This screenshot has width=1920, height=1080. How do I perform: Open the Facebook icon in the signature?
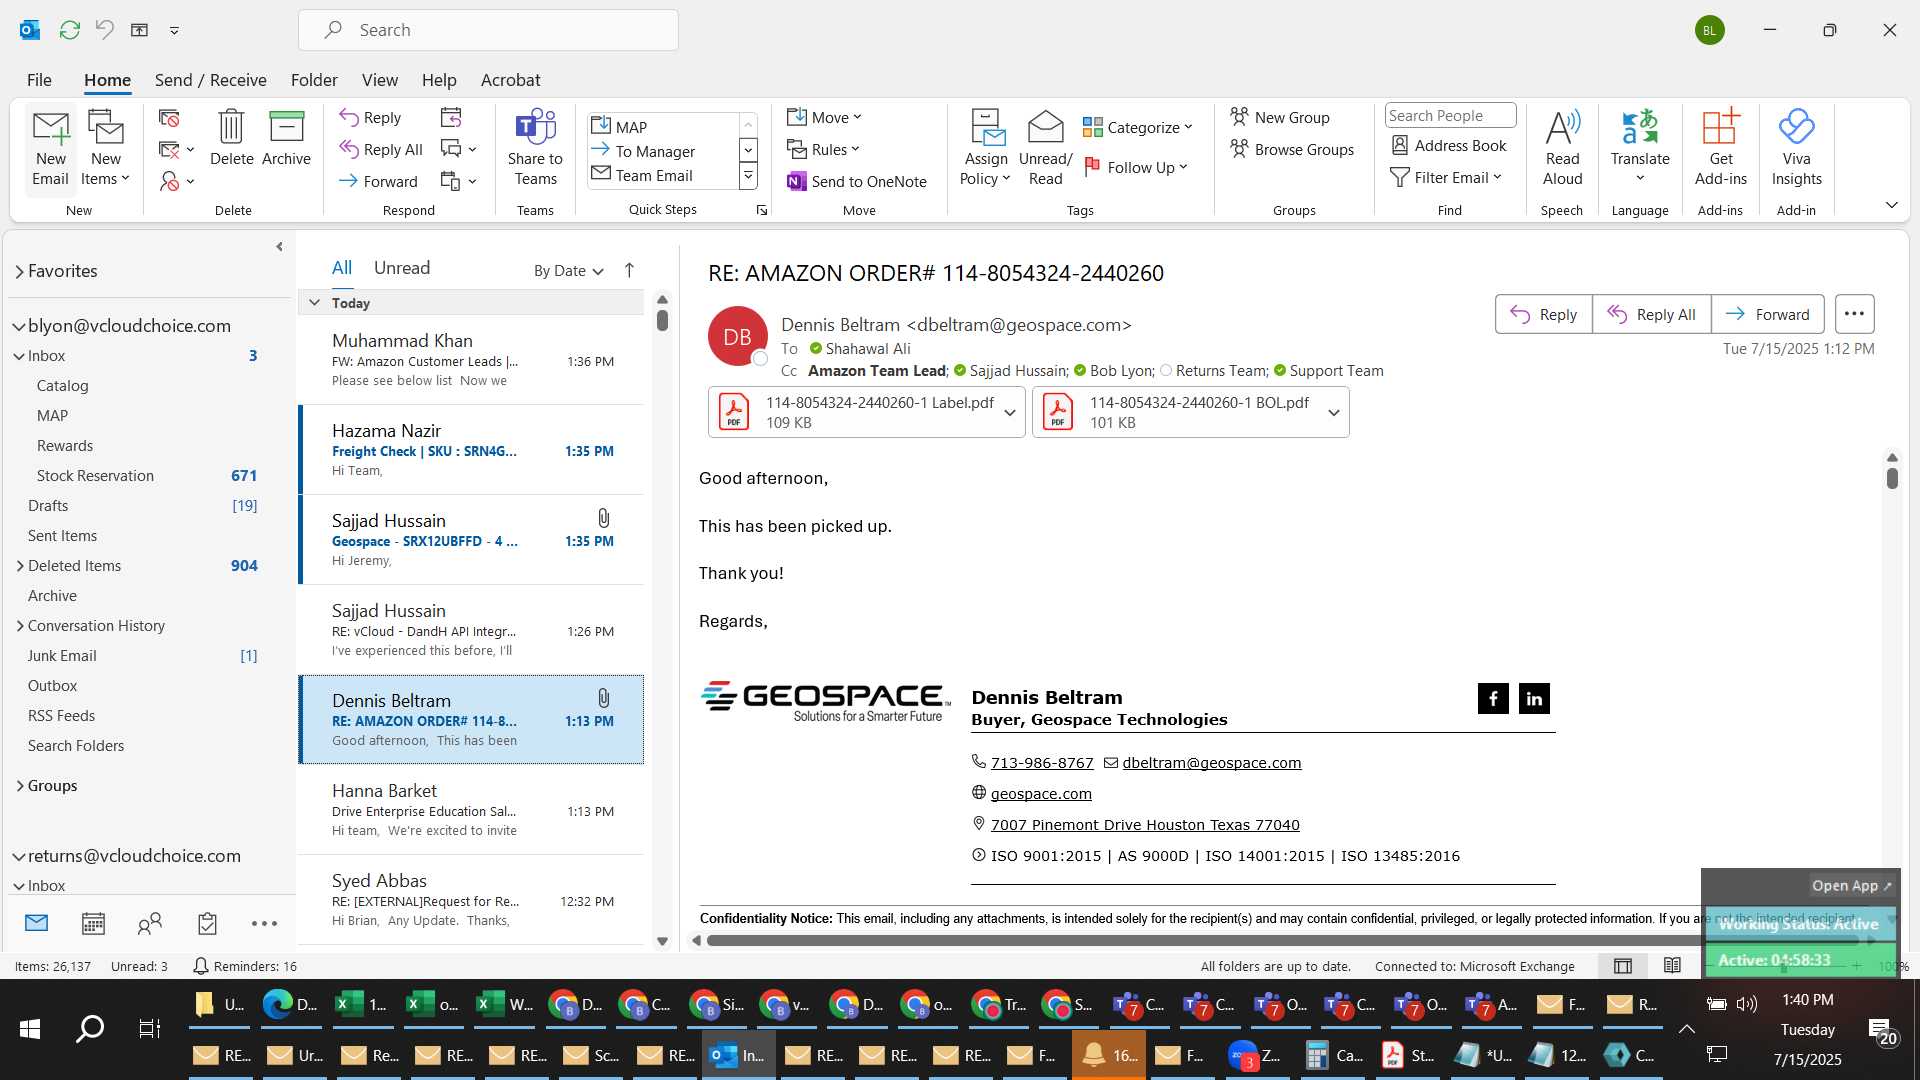click(x=1493, y=698)
